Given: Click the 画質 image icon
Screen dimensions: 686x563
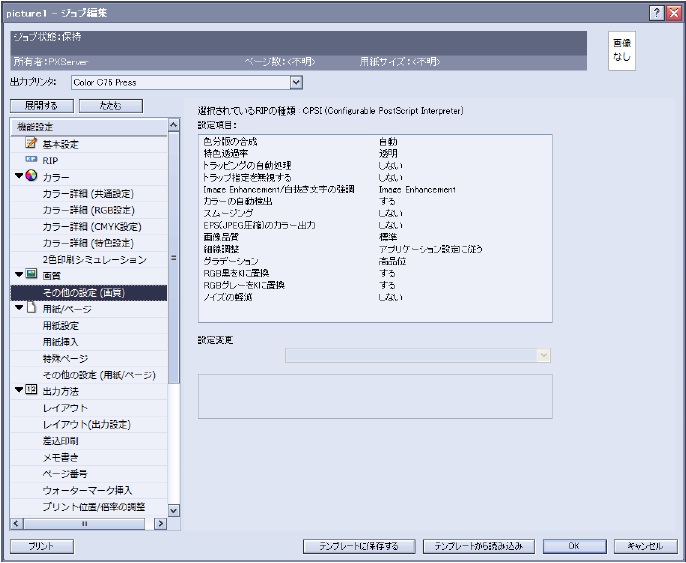Looking at the screenshot, I should coord(31,275).
